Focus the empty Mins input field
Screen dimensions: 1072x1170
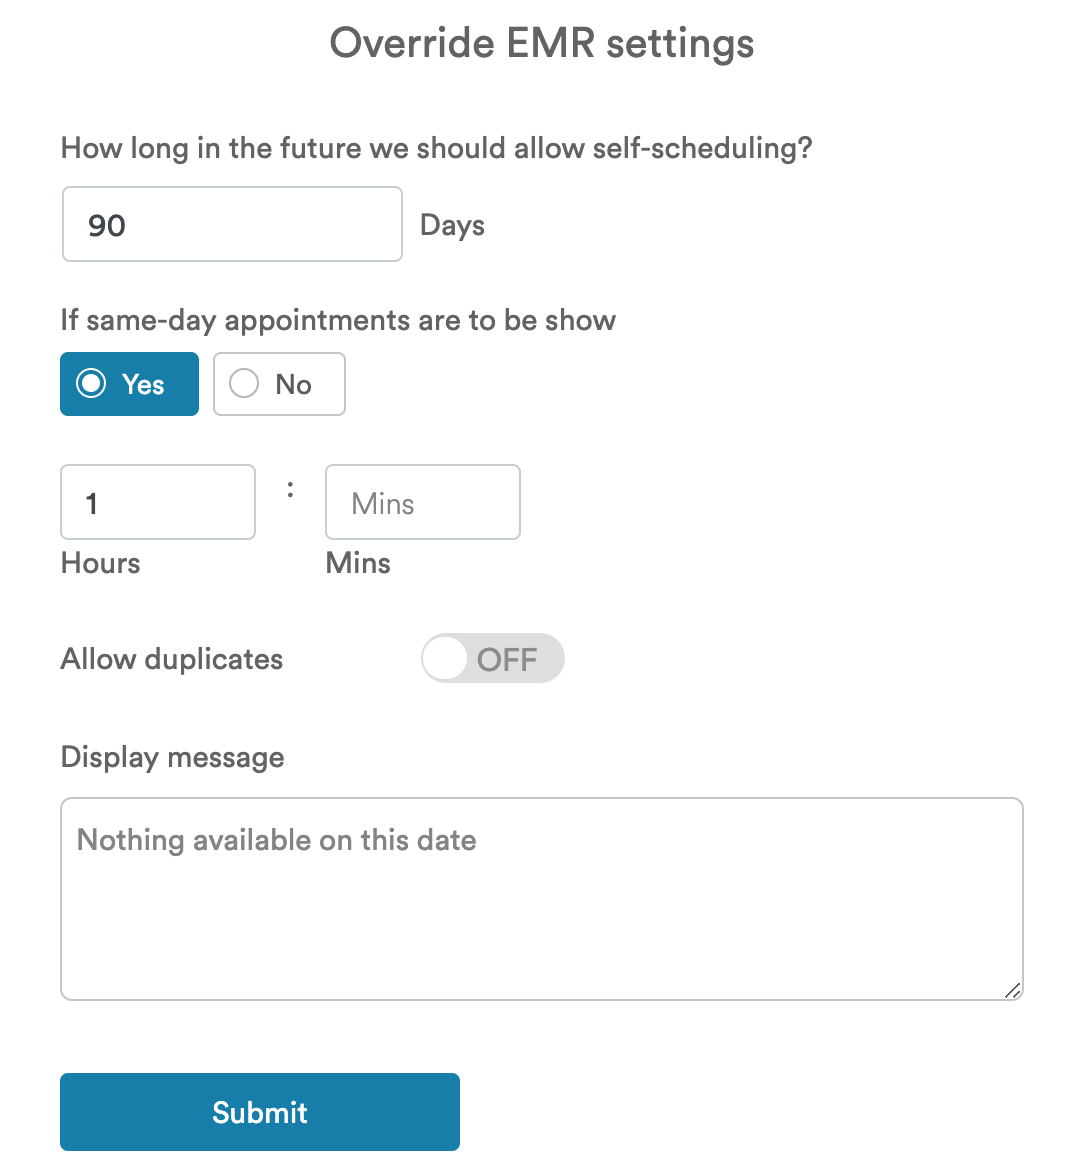click(422, 502)
